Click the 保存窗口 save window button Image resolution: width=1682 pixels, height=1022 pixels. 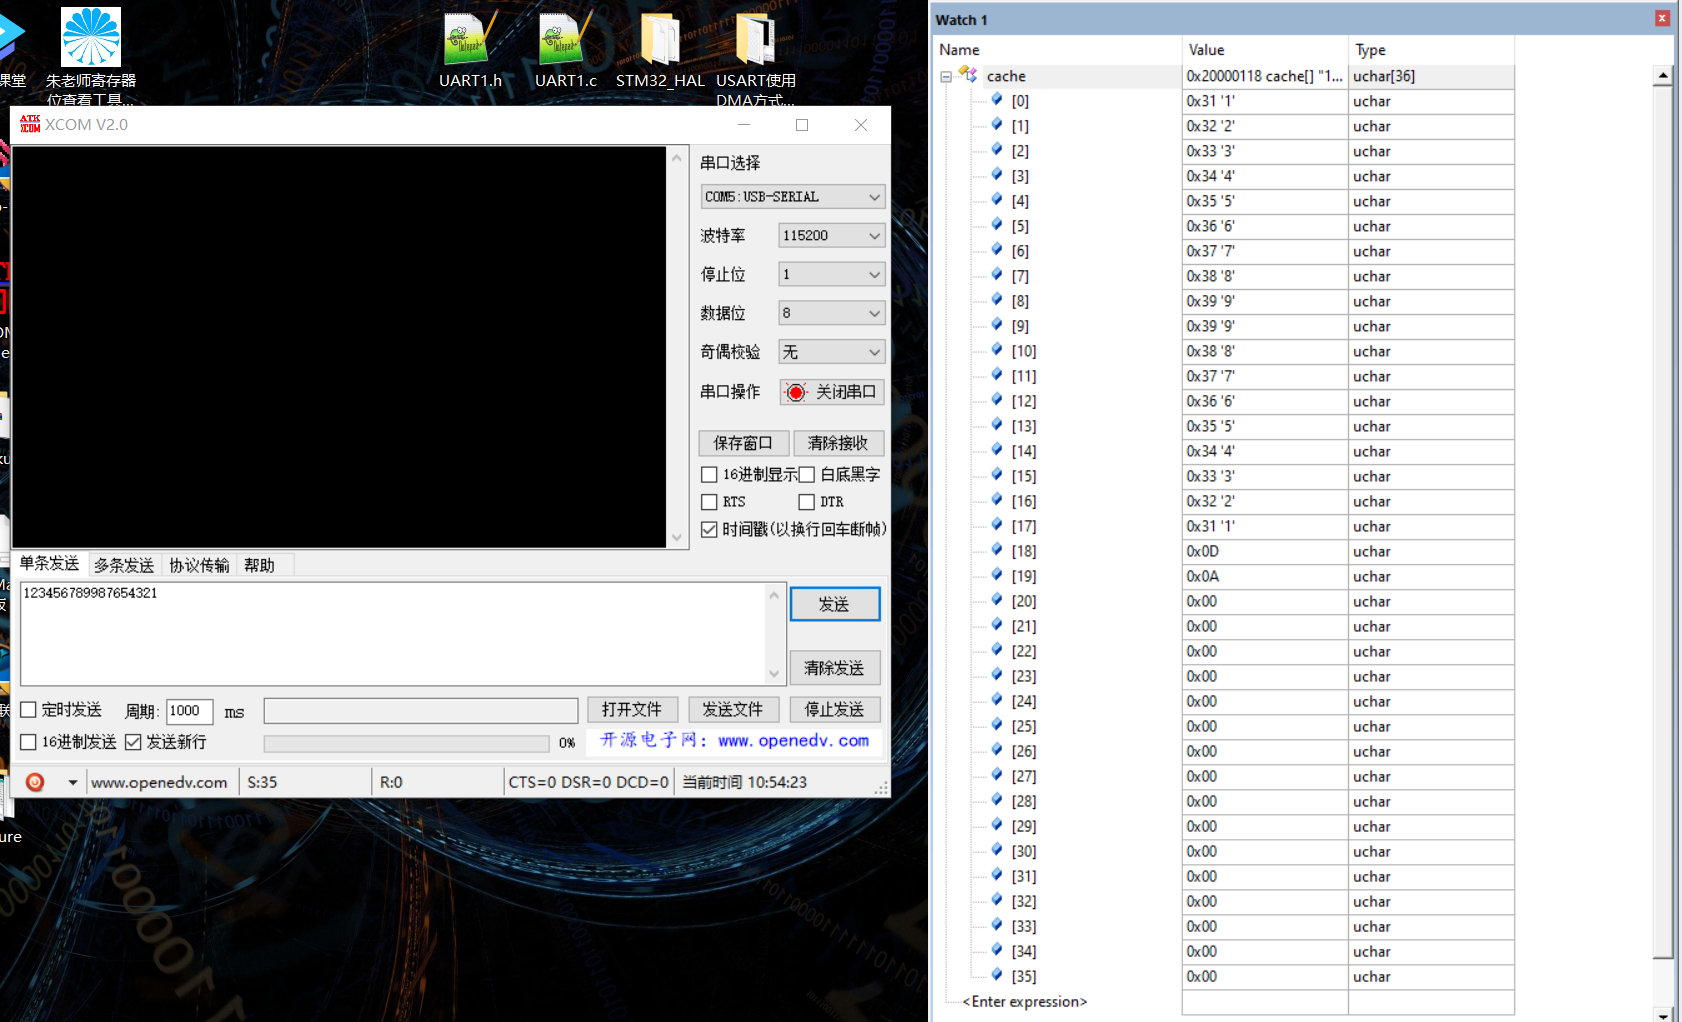pyautogui.click(x=743, y=443)
